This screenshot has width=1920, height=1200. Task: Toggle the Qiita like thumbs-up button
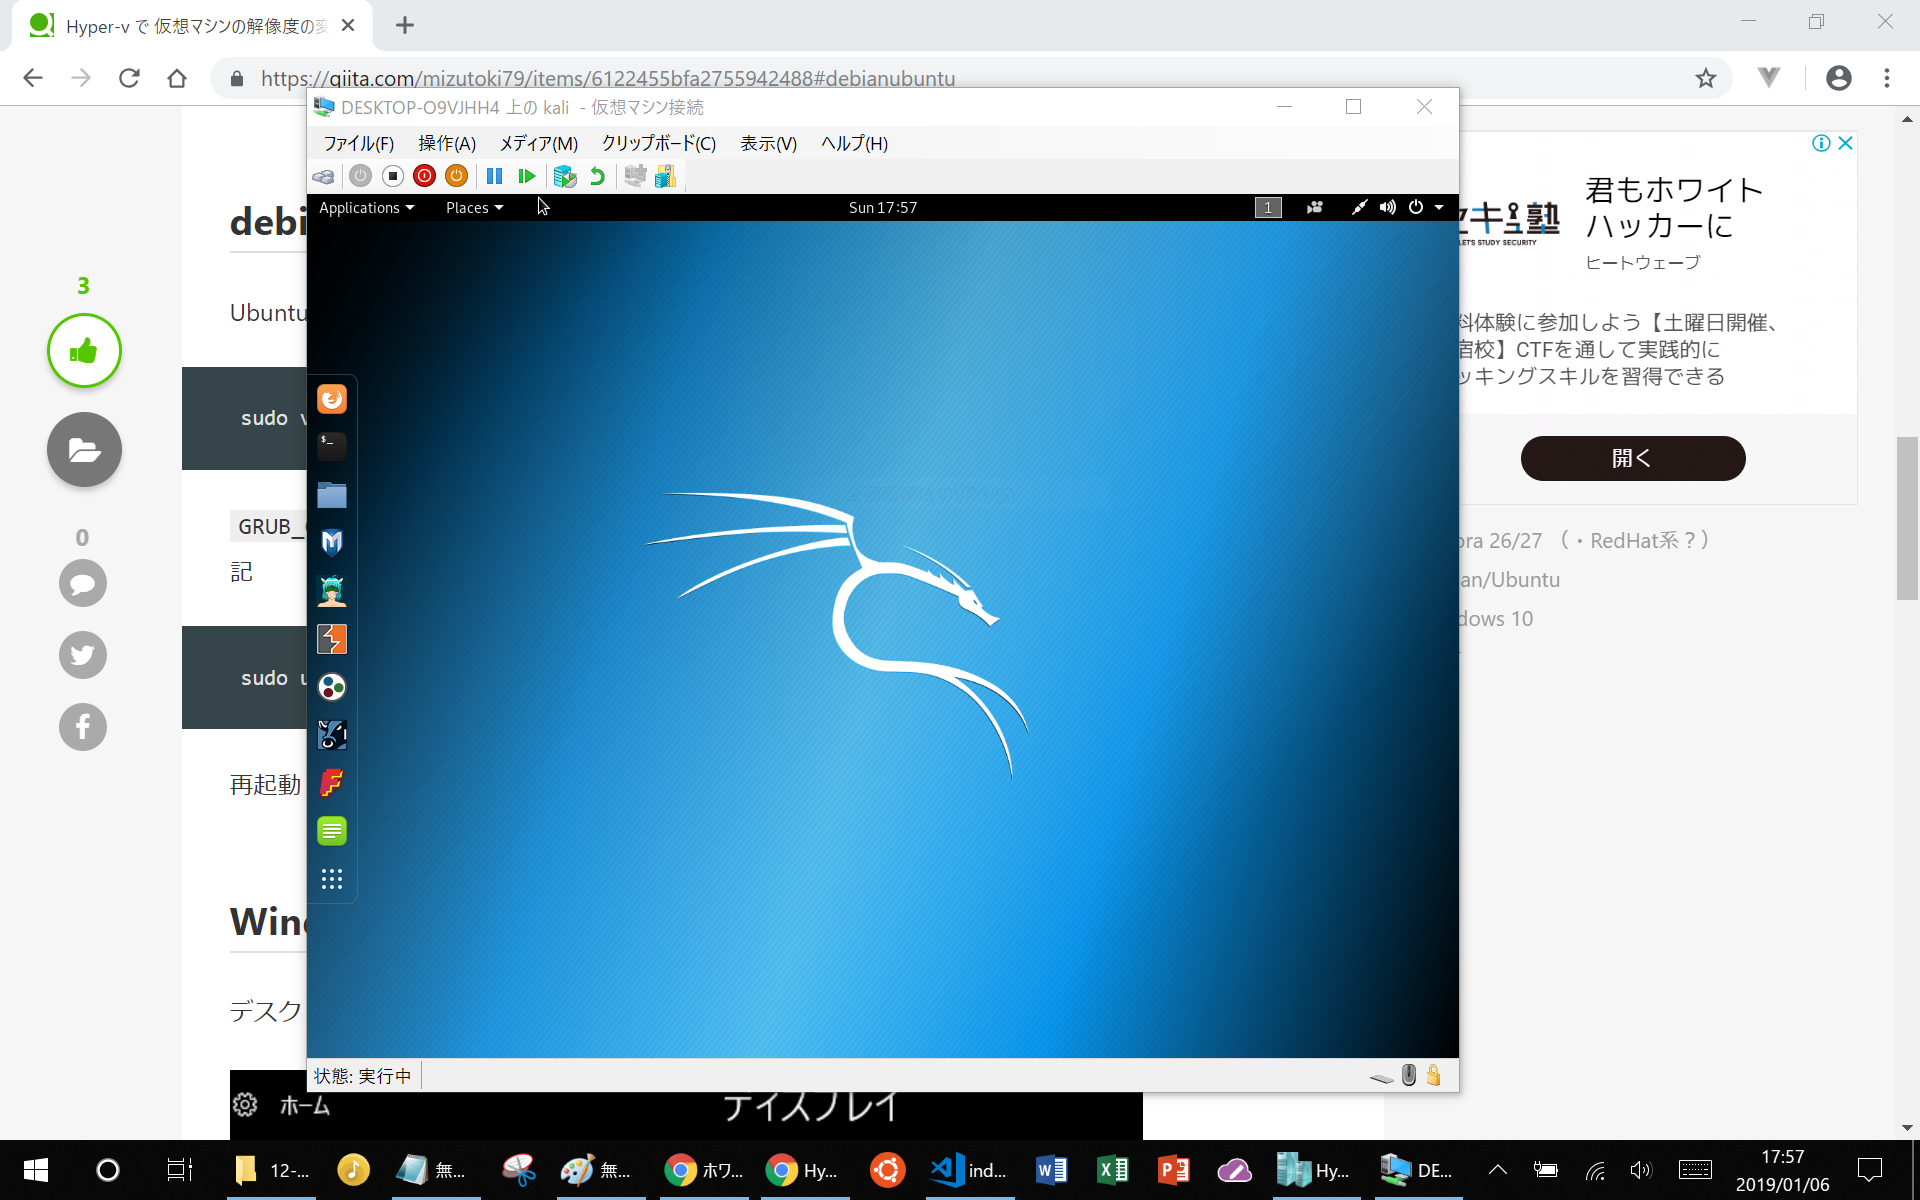click(x=84, y=351)
